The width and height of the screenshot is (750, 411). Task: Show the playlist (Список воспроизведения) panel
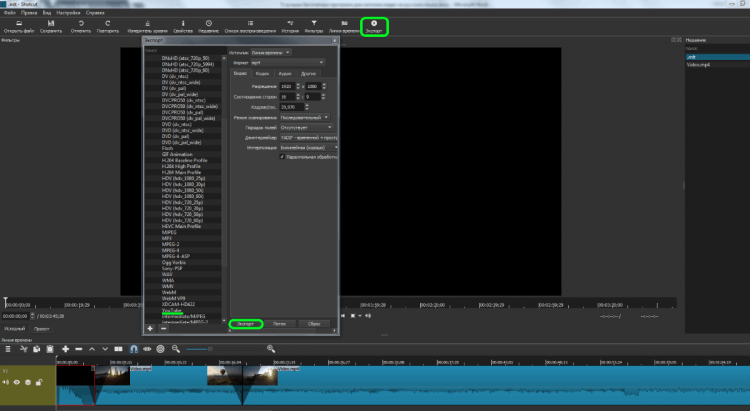(250, 26)
